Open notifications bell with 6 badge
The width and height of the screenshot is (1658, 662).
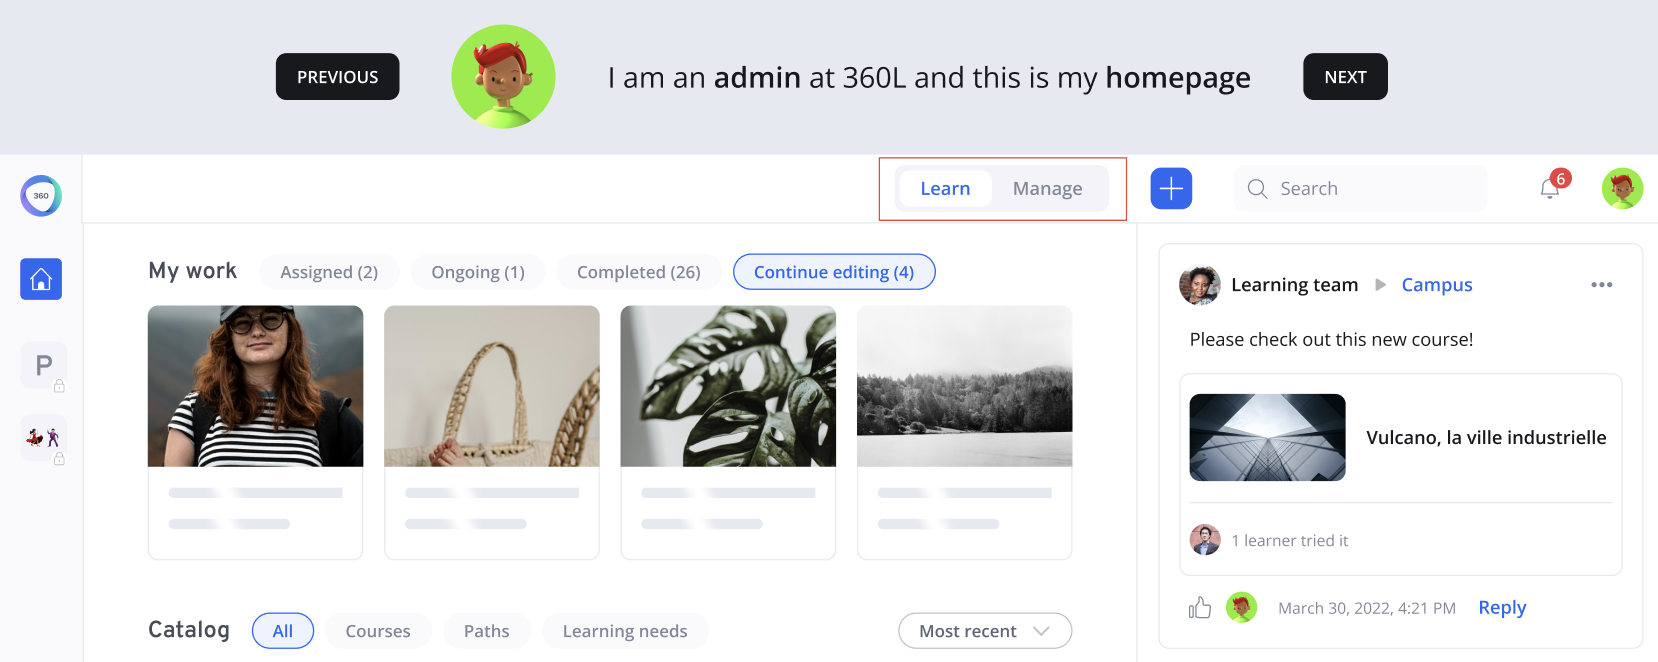(x=1550, y=188)
